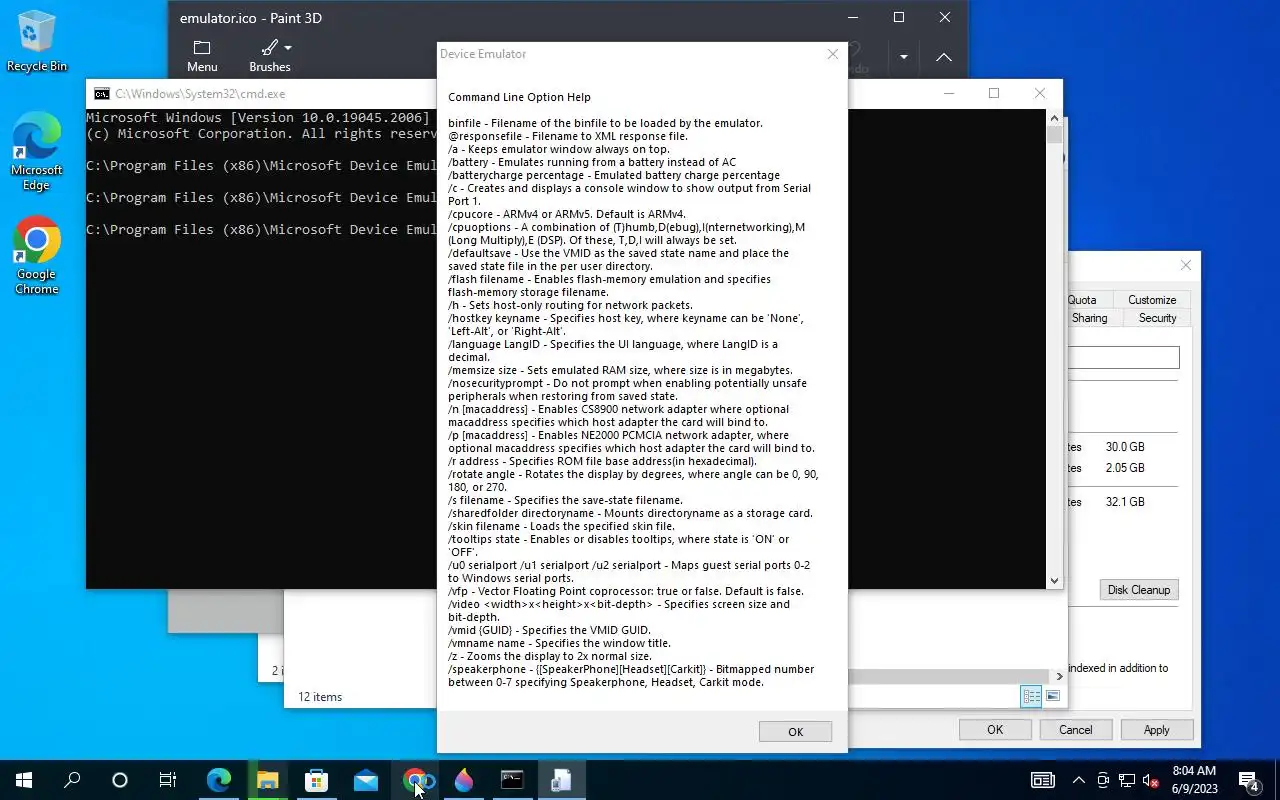Click the '32.1 GB' capacity value
This screenshot has height=800, width=1280.
click(x=1125, y=502)
